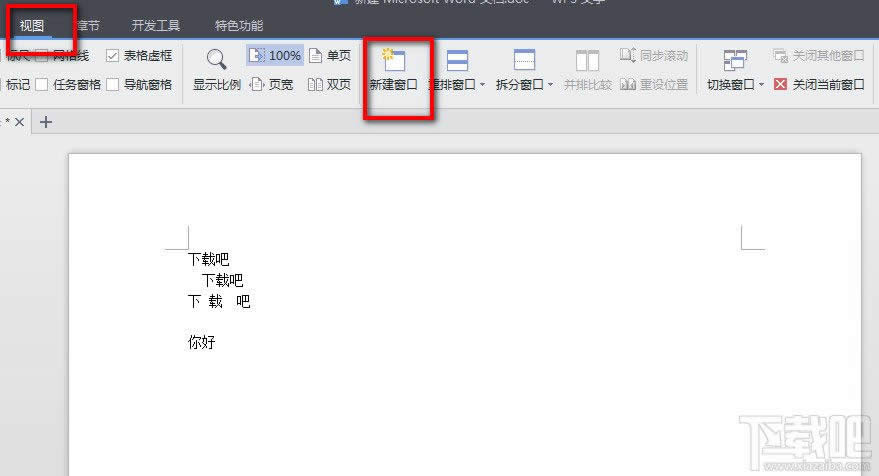Close the current window (关闭当前窗口)
The width and height of the screenshot is (879, 476).
819,85
